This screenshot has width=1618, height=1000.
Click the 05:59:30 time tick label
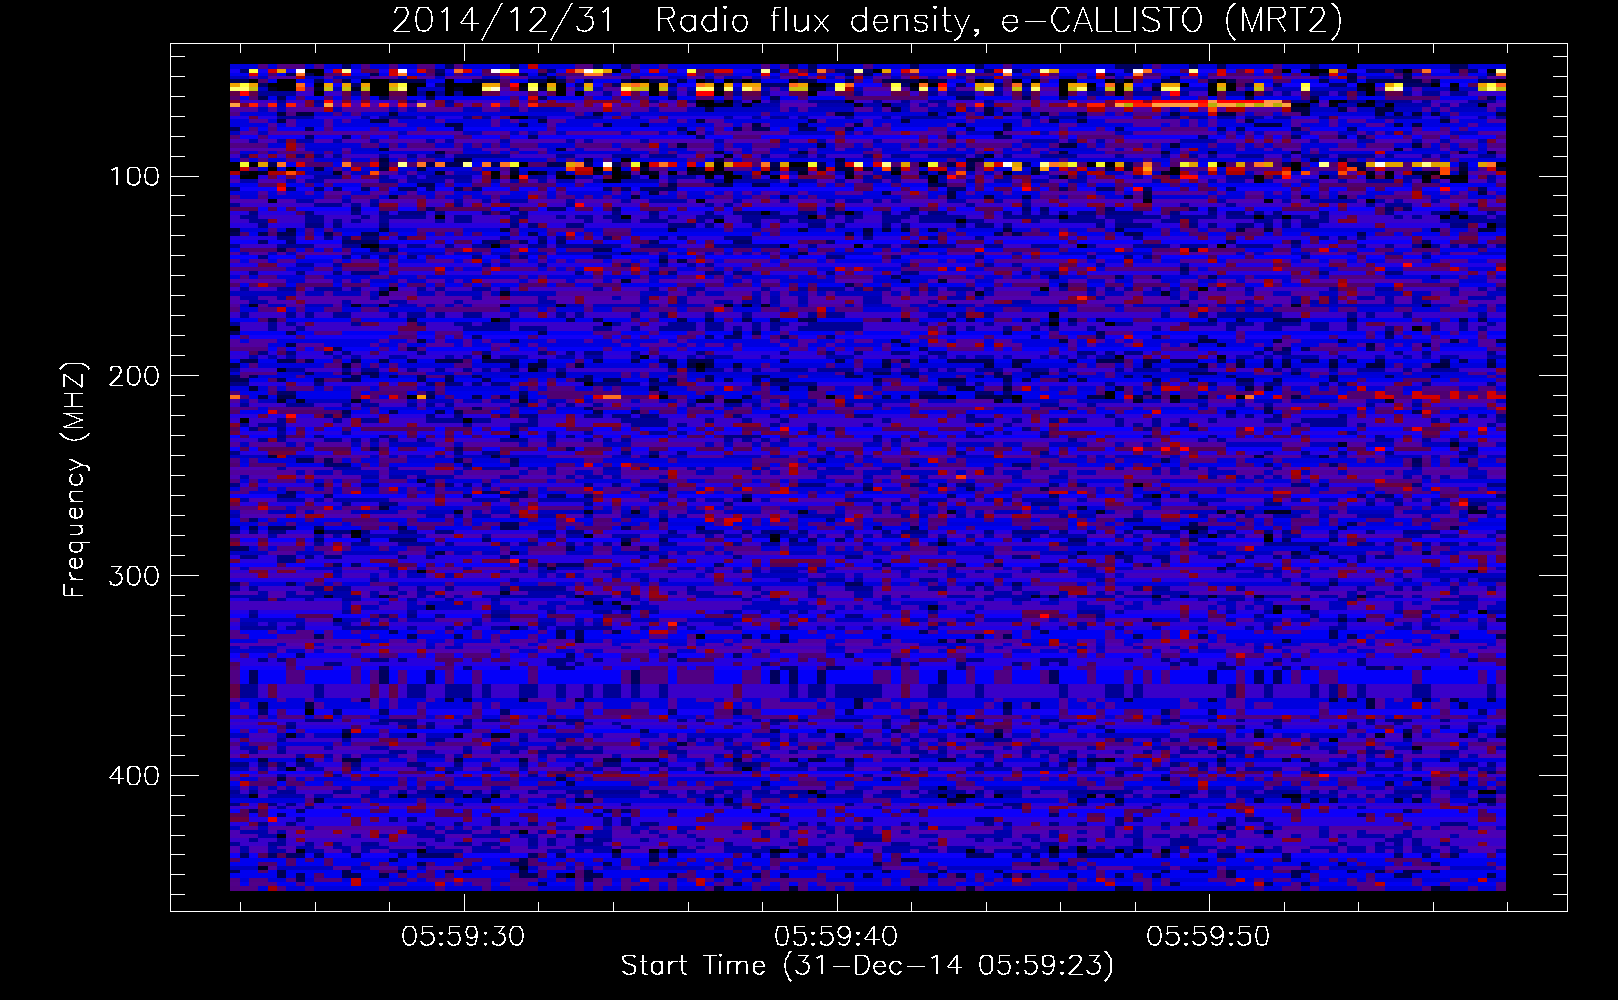[x=463, y=936]
